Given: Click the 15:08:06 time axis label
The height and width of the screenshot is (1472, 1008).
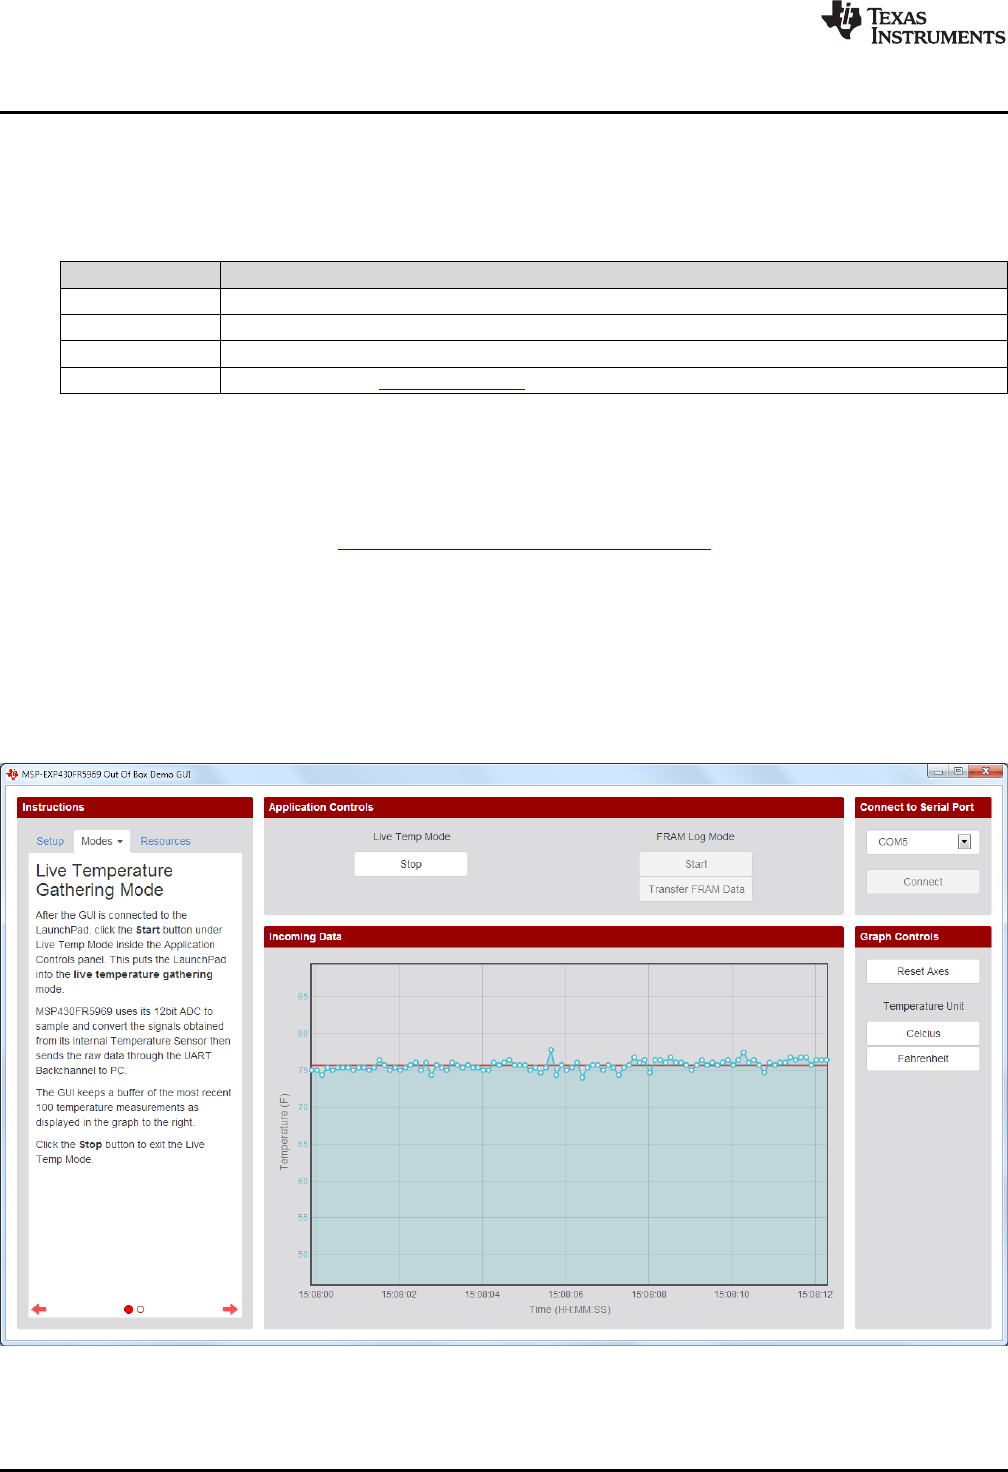Looking at the screenshot, I should click(x=565, y=1294).
